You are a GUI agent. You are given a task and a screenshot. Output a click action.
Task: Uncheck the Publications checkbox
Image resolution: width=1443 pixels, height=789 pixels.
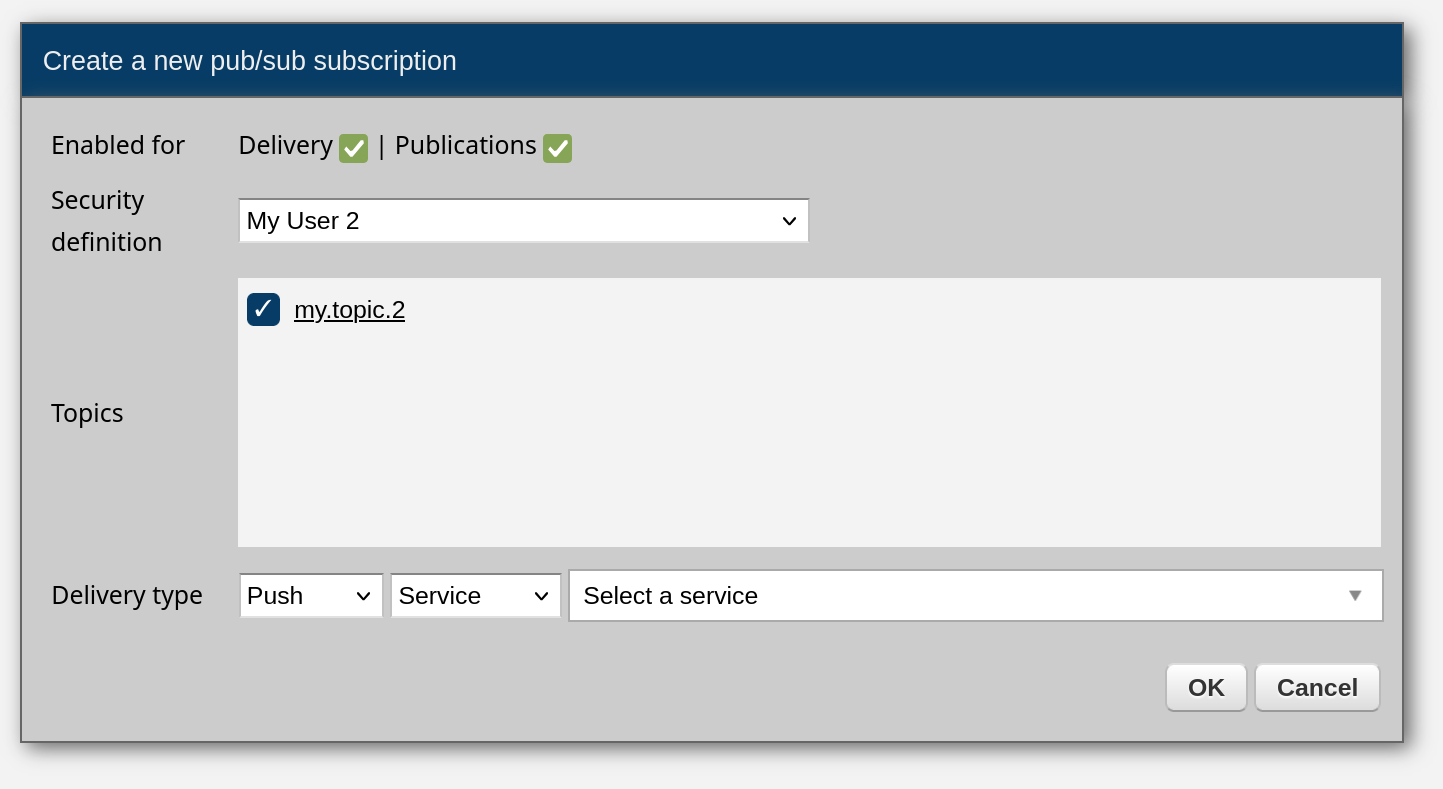(557, 148)
